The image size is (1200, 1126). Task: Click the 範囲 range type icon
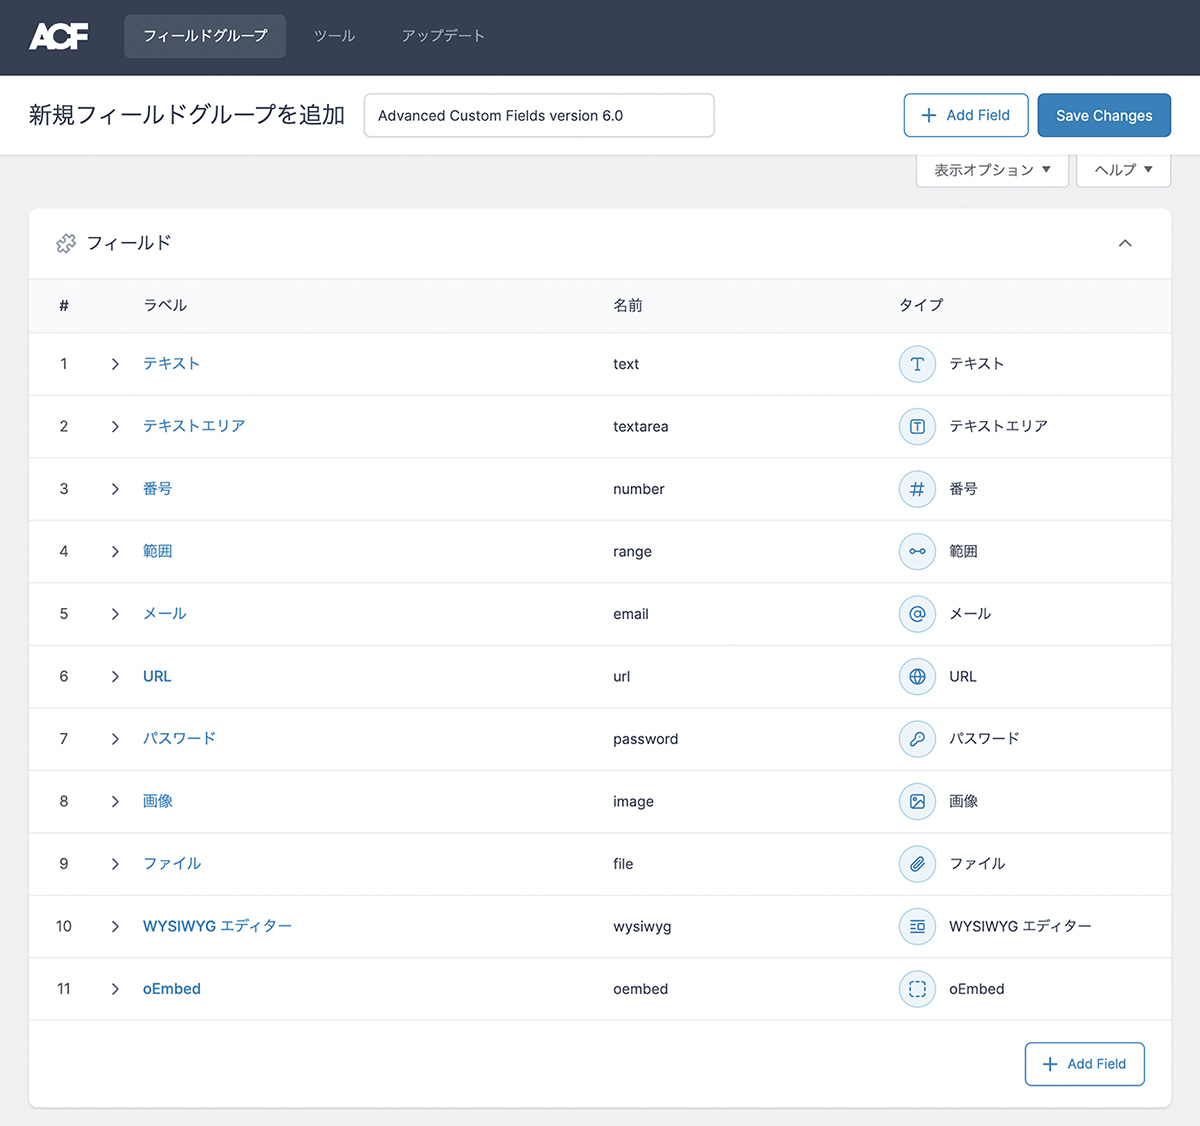917,551
